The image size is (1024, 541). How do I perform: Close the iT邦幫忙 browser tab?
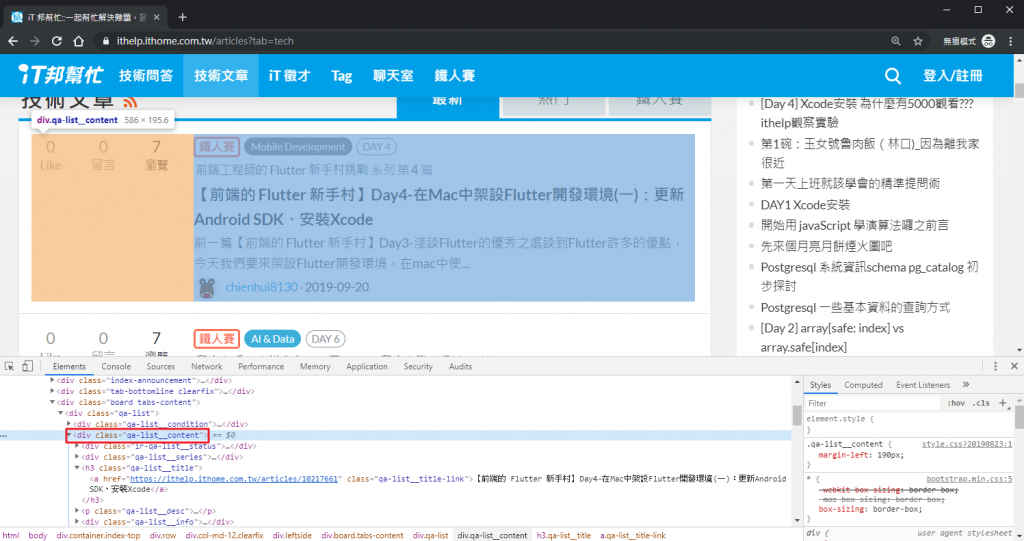(156, 18)
